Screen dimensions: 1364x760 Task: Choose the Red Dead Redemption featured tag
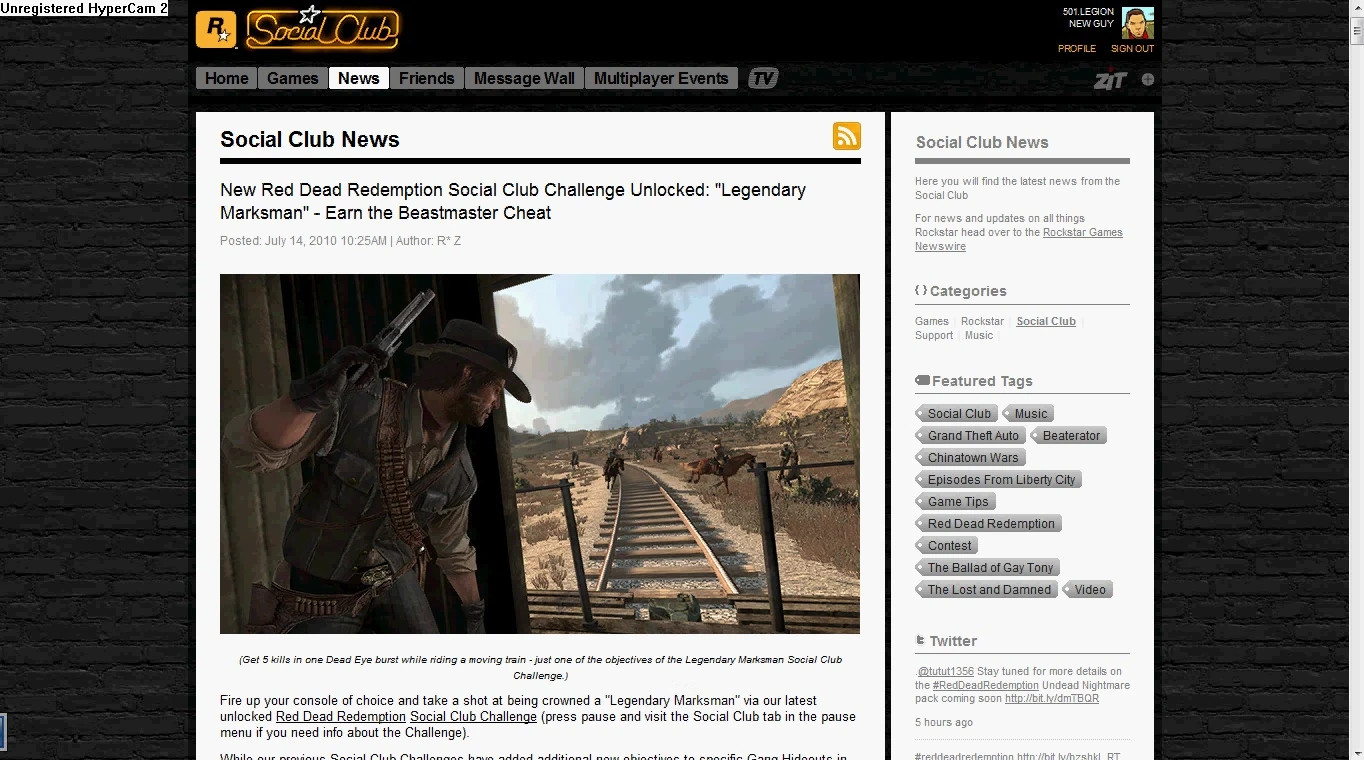[989, 523]
